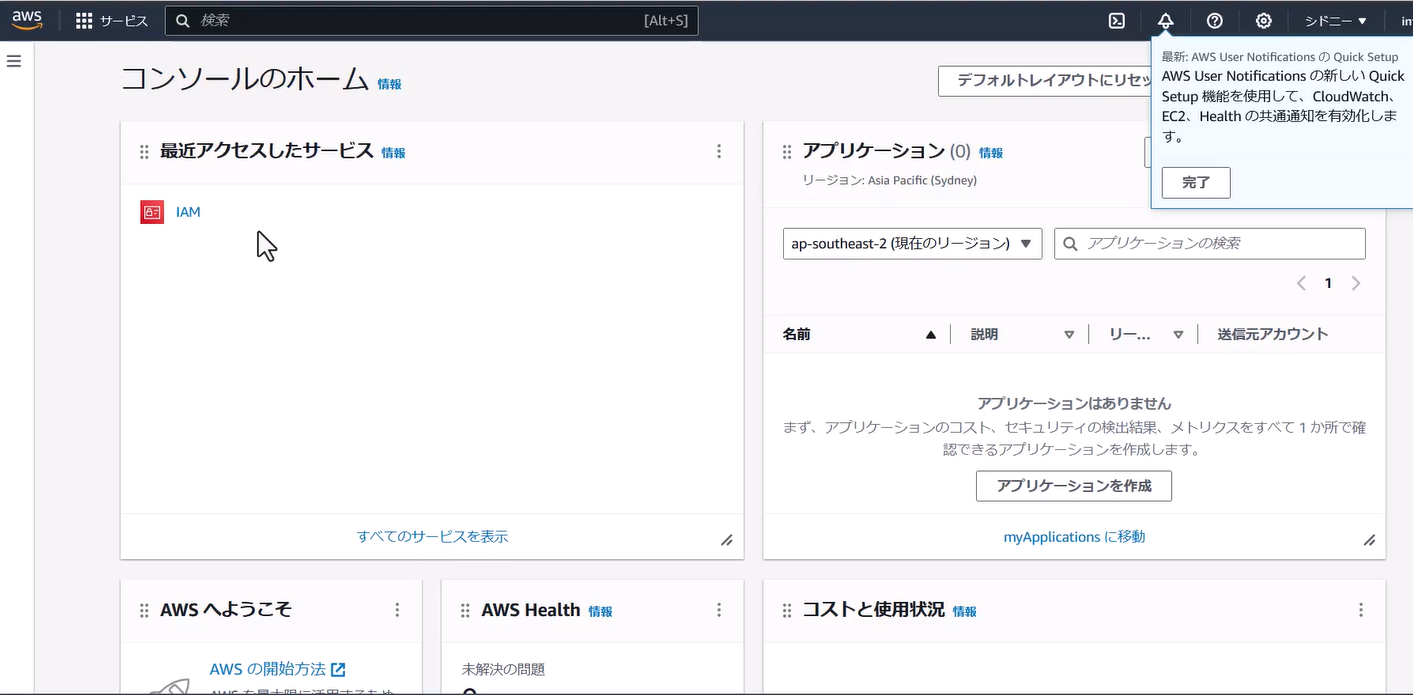Click 情報 link next to AWS Health
Image resolution: width=1413 pixels, height=695 pixels.
tap(600, 611)
